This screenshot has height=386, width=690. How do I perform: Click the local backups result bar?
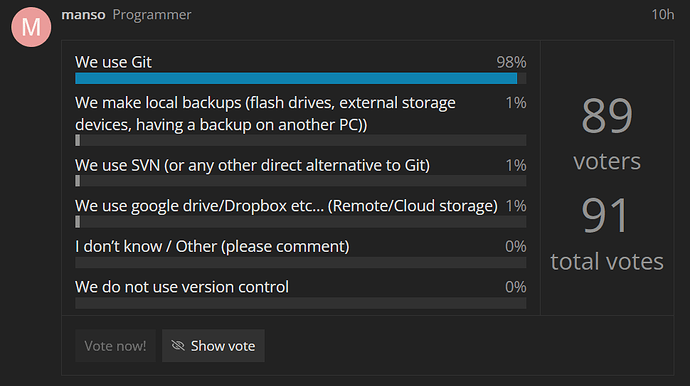[301, 140]
